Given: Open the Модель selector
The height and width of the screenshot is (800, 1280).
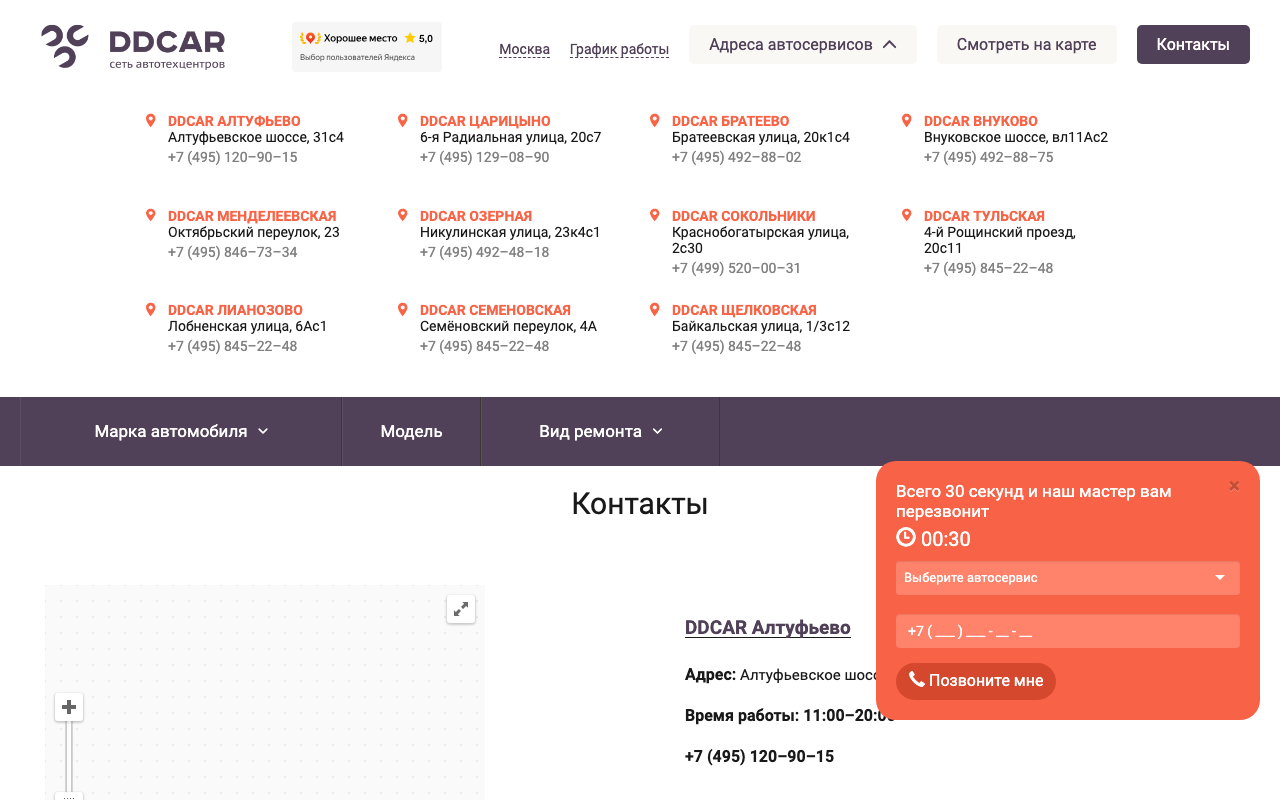Looking at the screenshot, I should (x=411, y=431).
